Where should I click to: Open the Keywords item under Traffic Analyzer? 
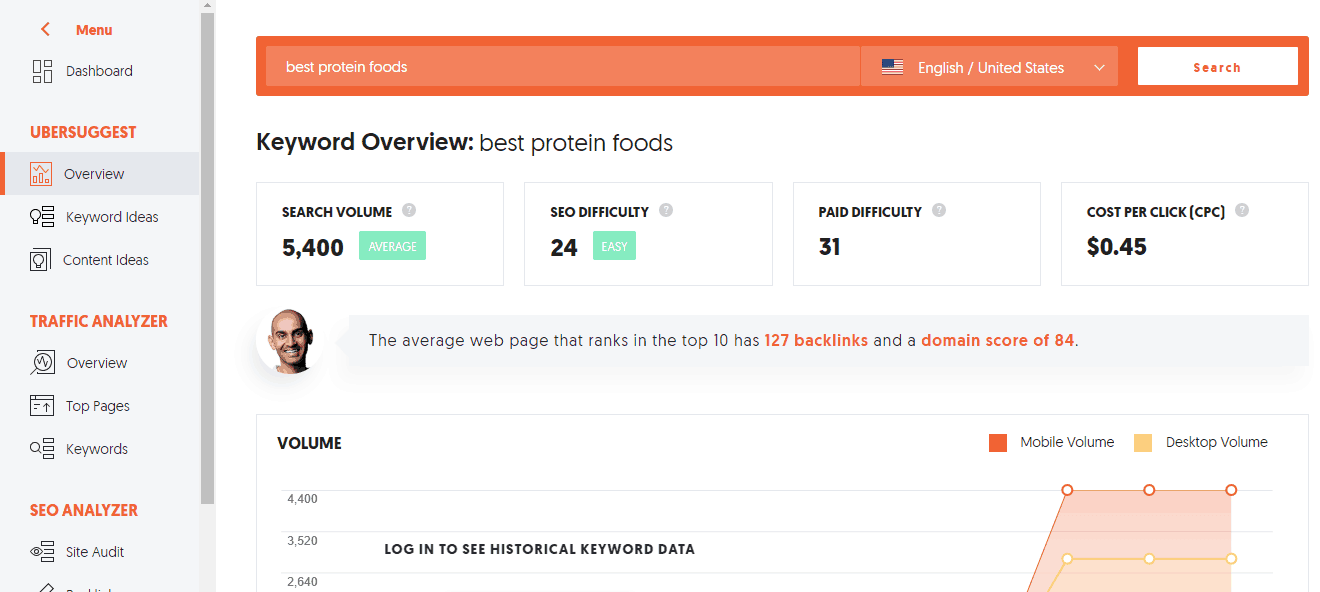[97, 449]
